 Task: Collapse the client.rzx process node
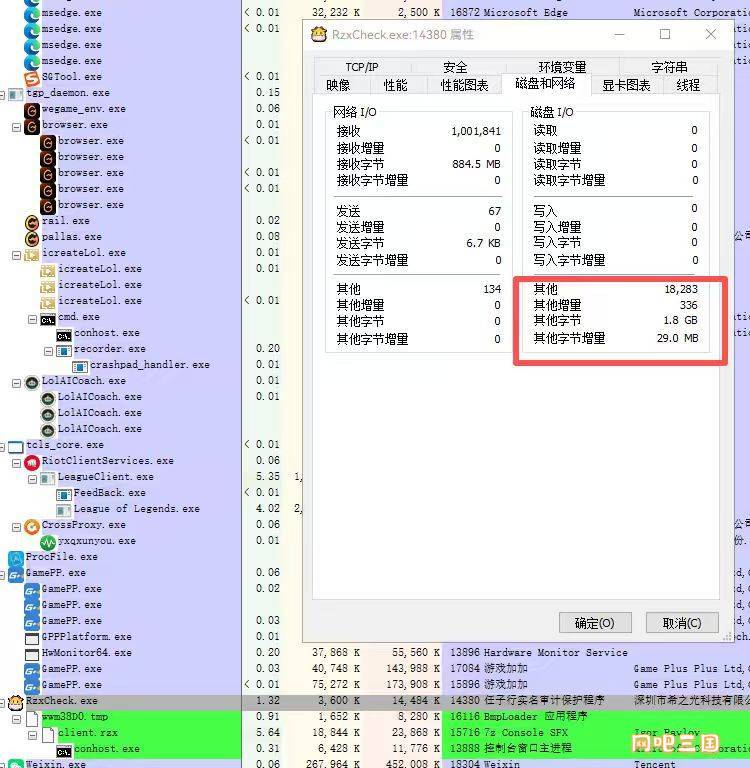[x=33, y=733]
